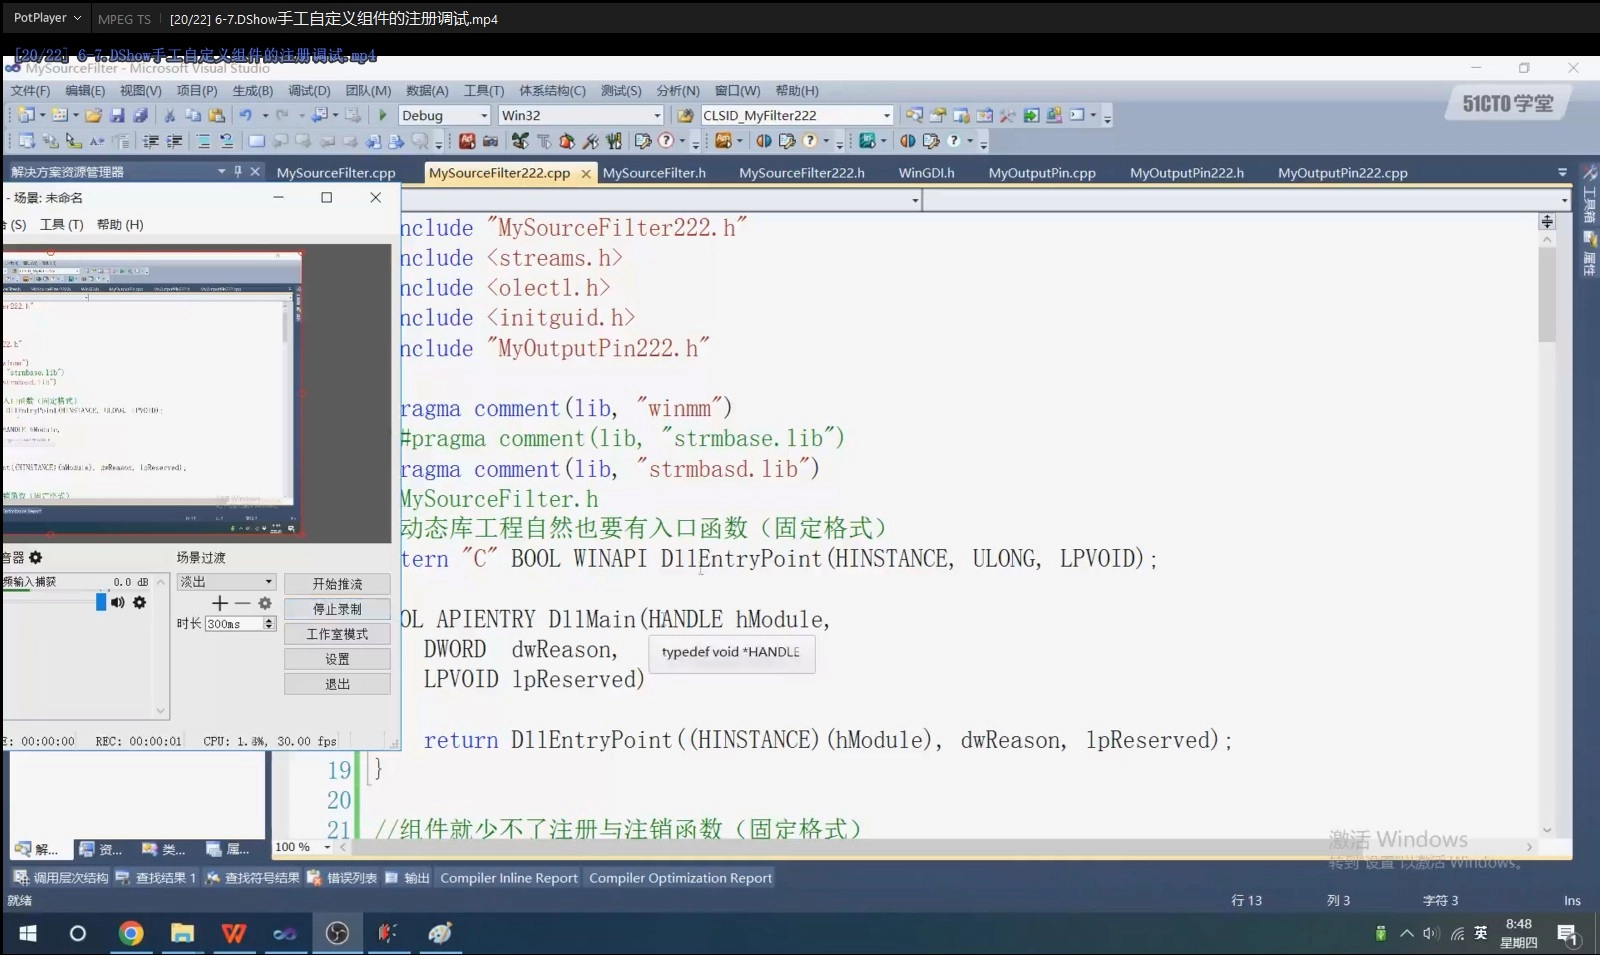Open the audio source settings gear in OBS
The width and height of the screenshot is (1600, 955).
click(139, 603)
